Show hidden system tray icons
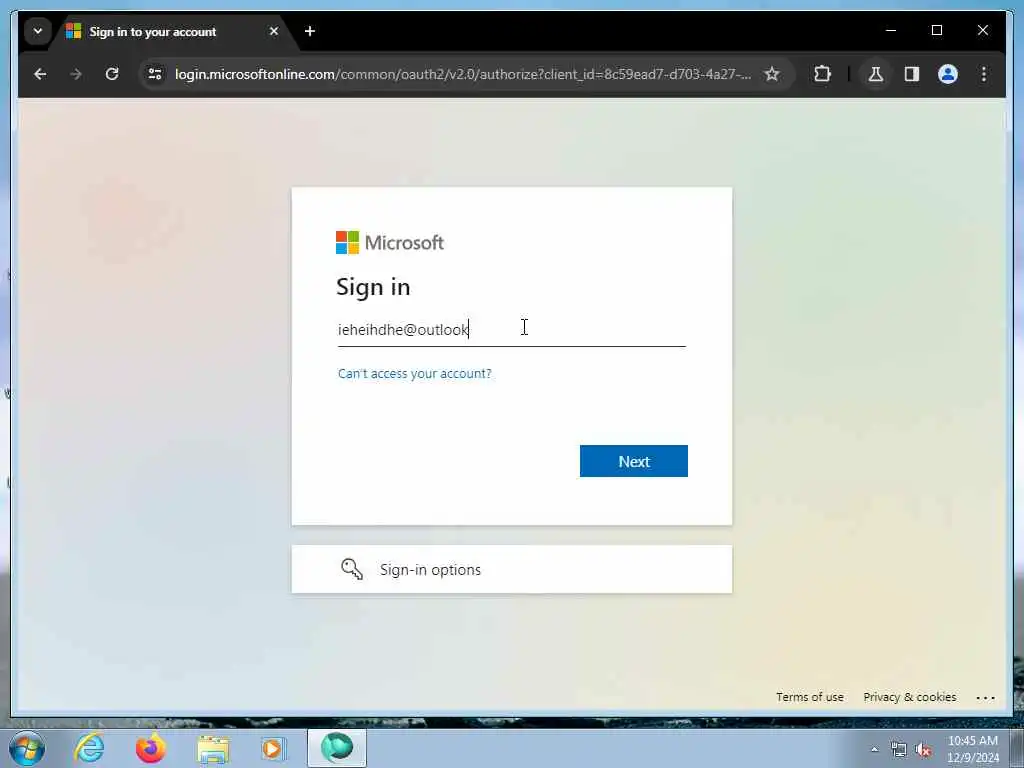 [874, 749]
